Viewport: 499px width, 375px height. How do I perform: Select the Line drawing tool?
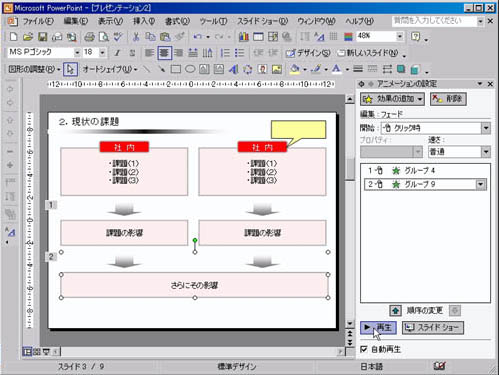[146, 69]
